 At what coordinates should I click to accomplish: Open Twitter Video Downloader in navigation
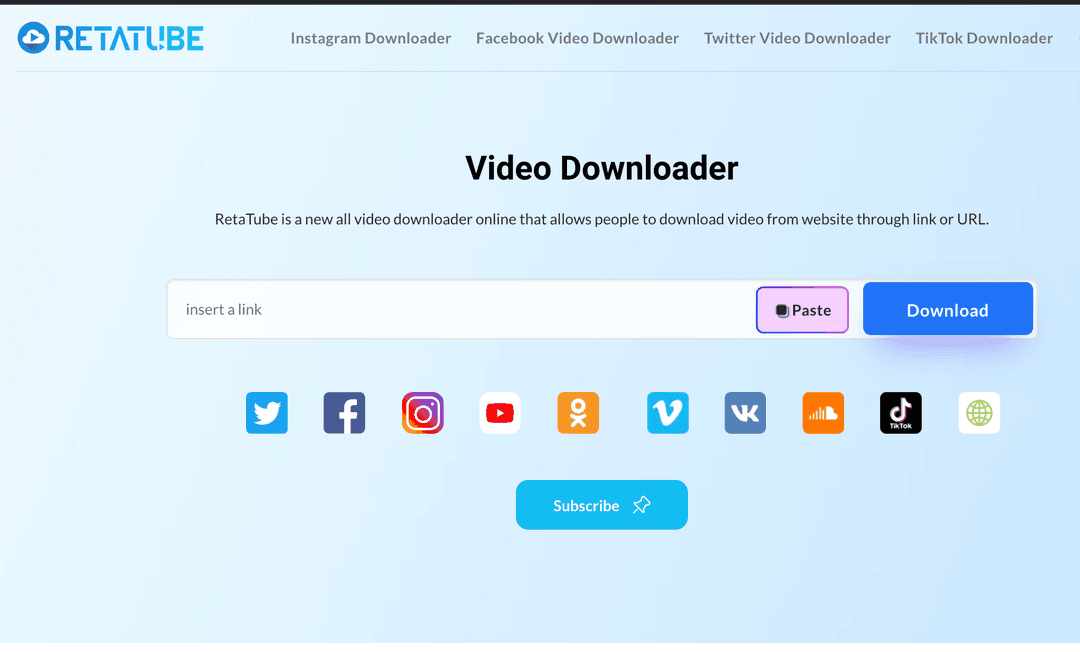point(797,38)
